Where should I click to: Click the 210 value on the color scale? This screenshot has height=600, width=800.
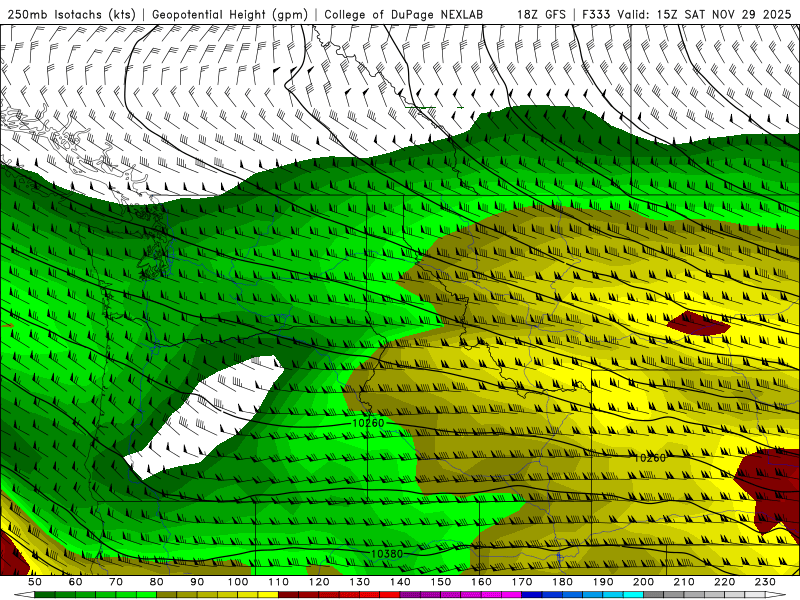pos(684,582)
